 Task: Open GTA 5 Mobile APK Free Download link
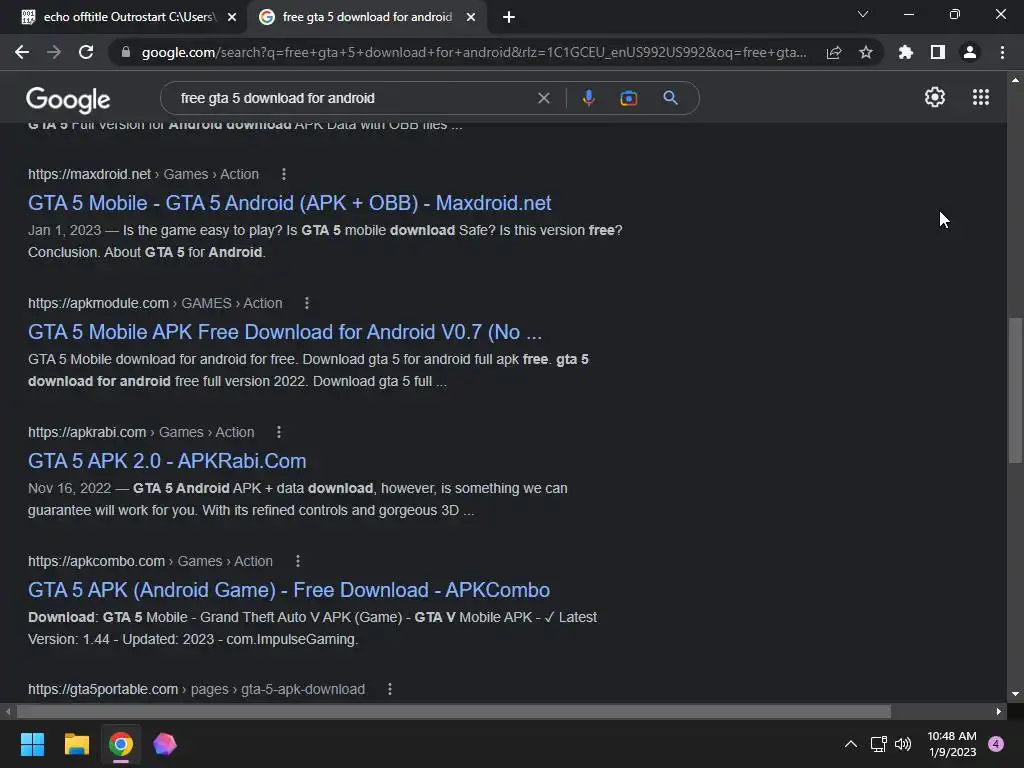(285, 332)
